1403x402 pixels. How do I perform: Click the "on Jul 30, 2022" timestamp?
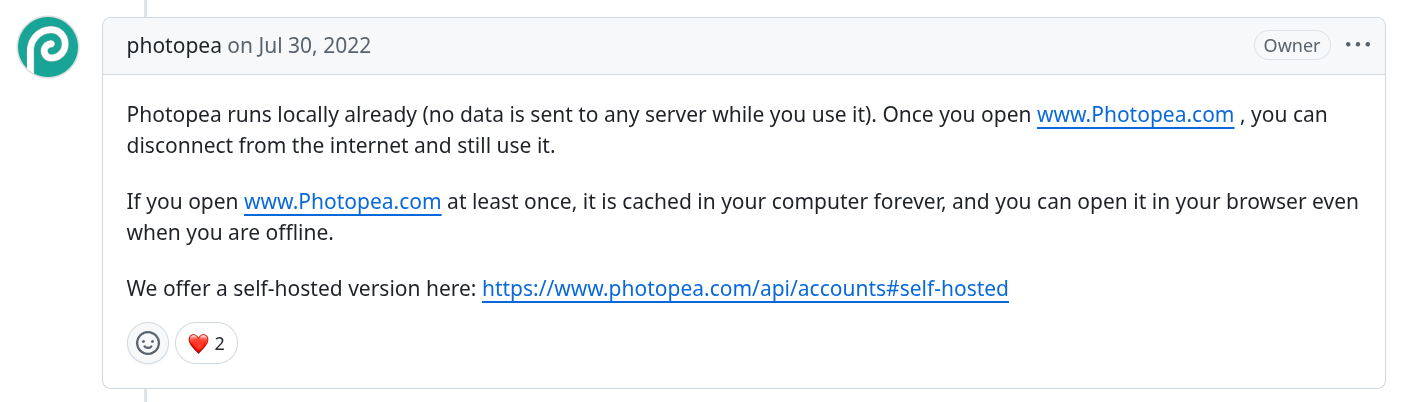click(299, 46)
